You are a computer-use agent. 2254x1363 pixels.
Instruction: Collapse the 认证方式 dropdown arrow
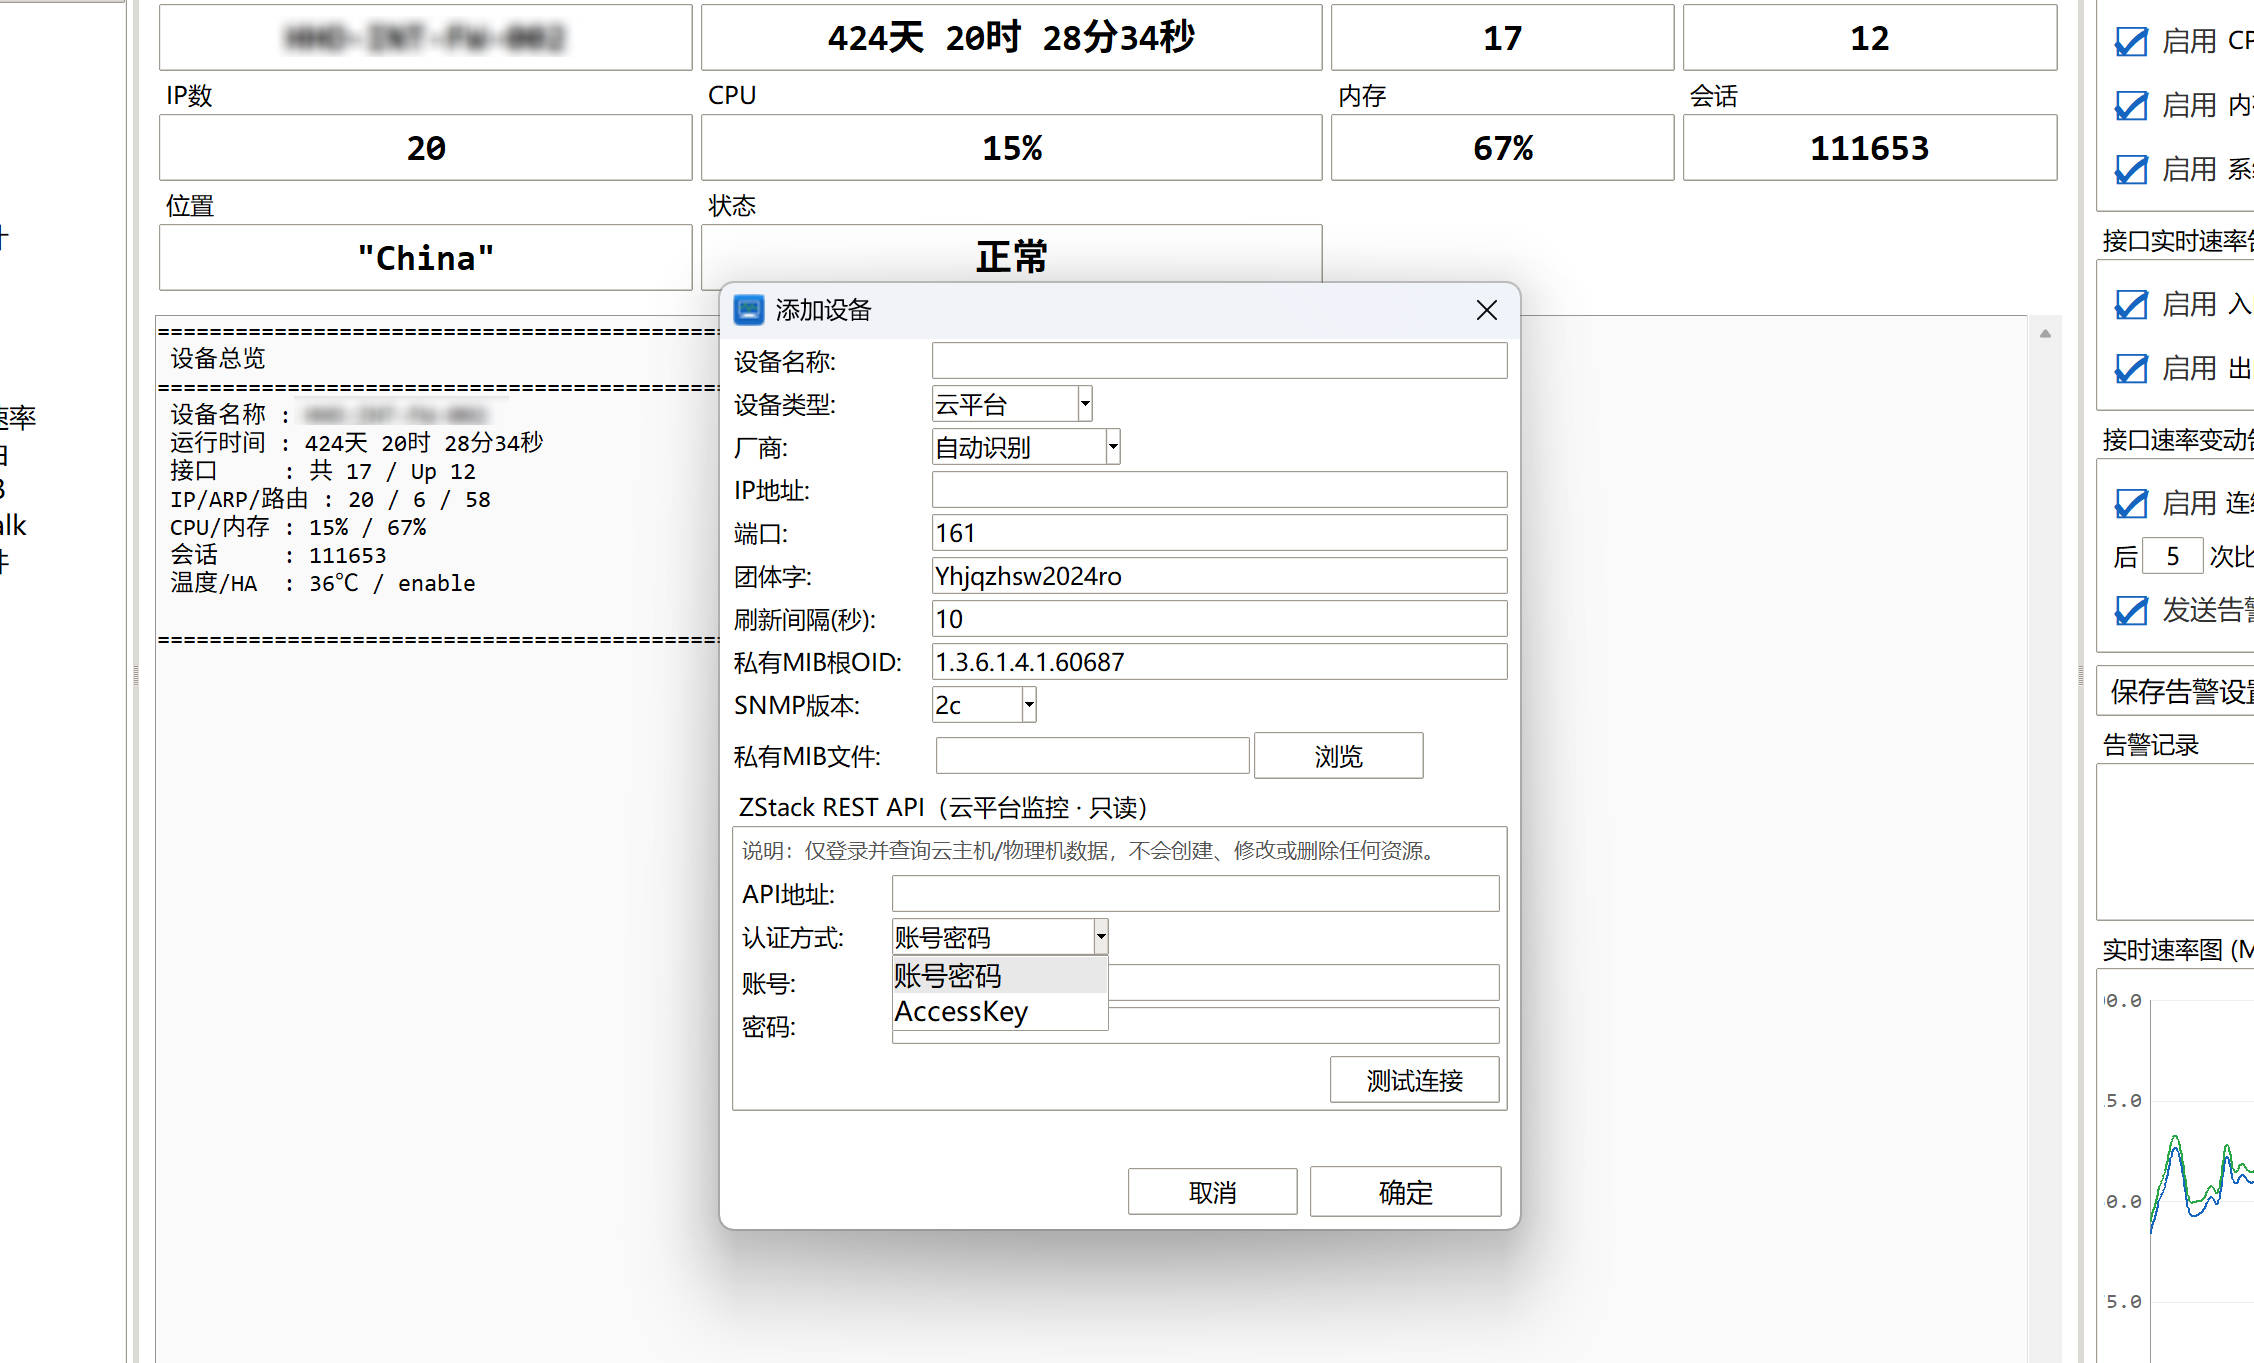[1101, 937]
